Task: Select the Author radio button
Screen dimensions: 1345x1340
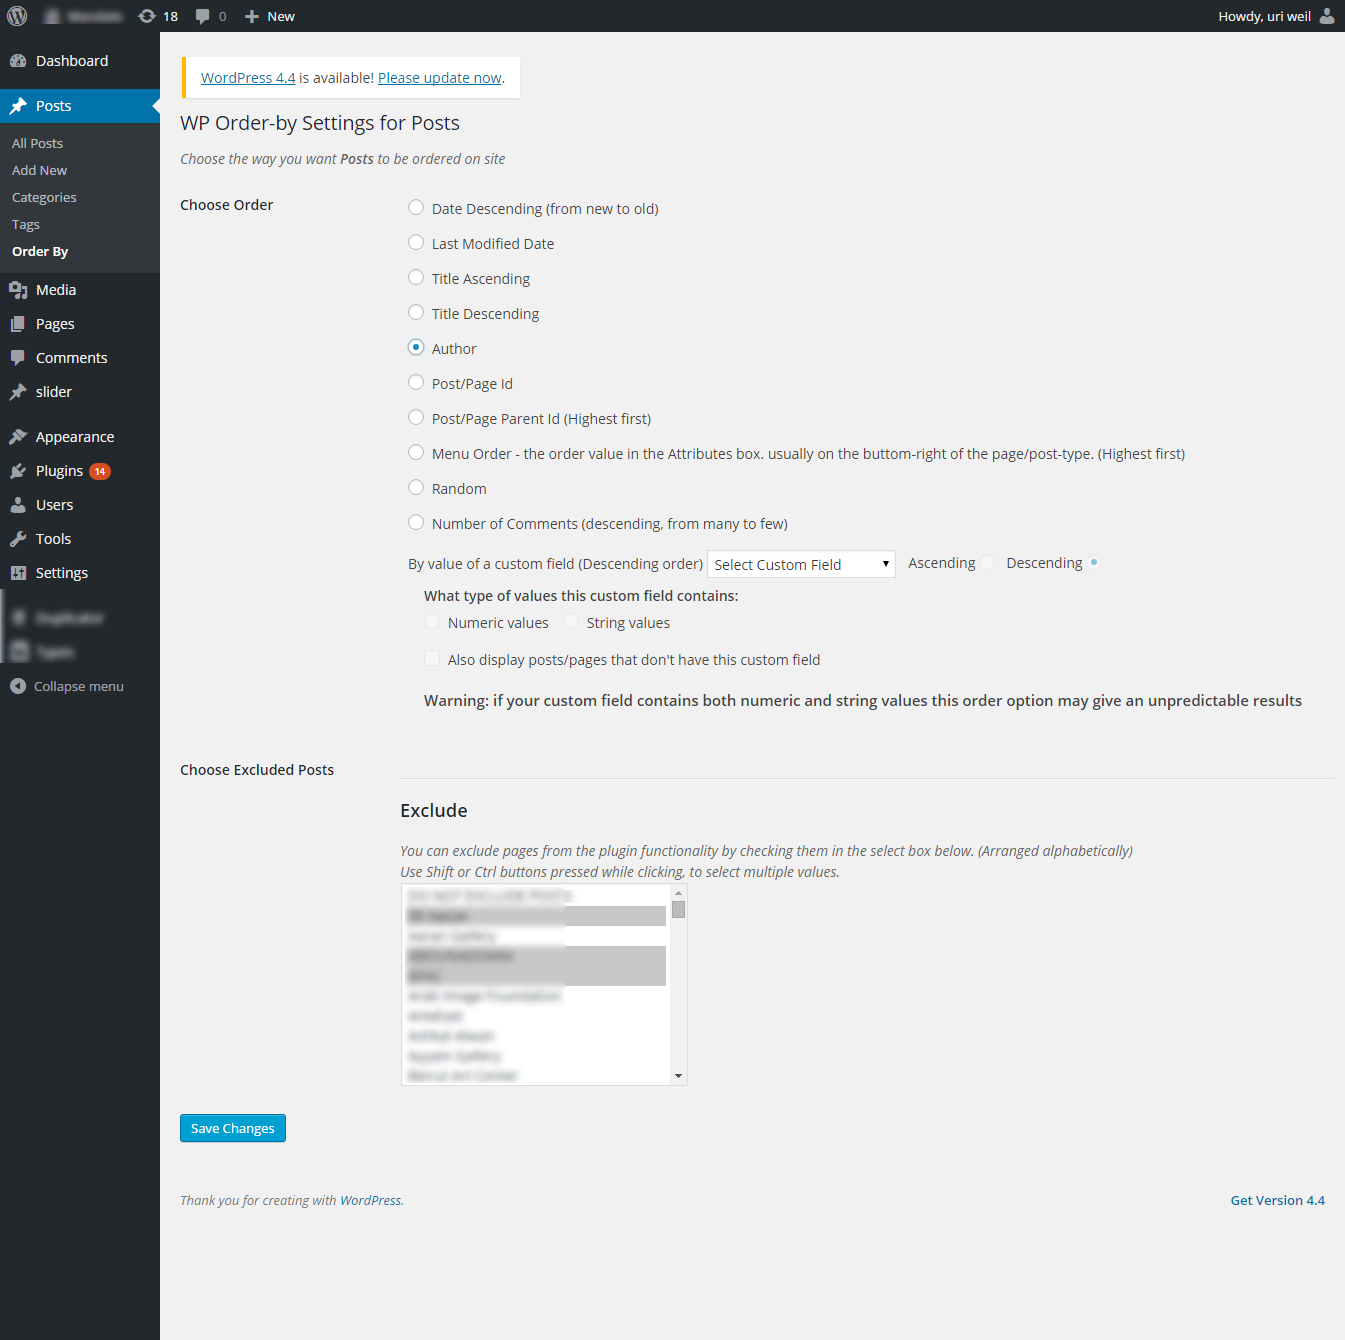Action: click(416, 347)
